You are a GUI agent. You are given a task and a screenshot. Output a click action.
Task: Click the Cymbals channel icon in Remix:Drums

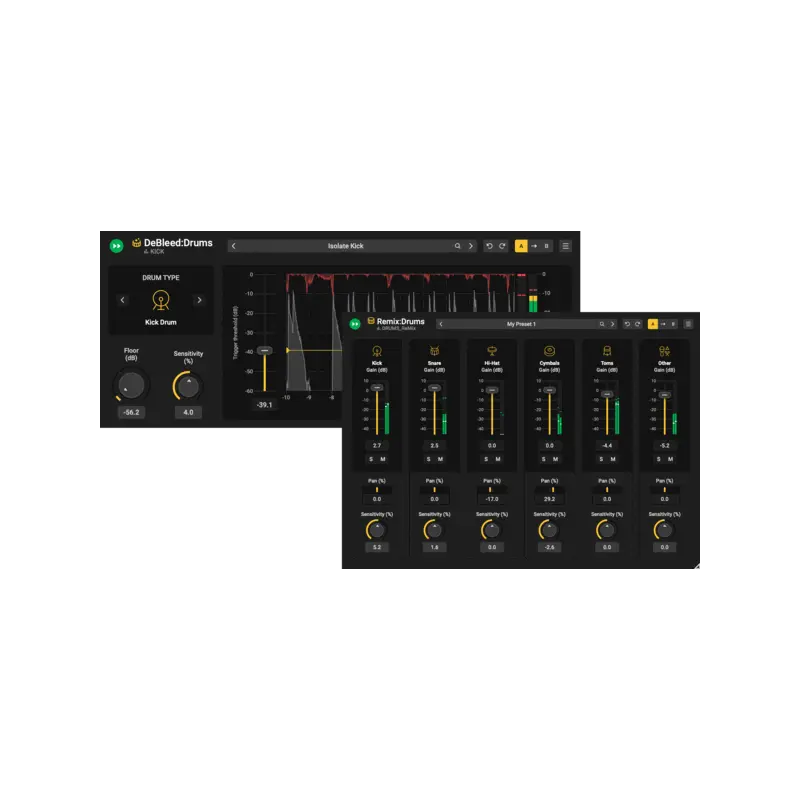tap(549, 351)
